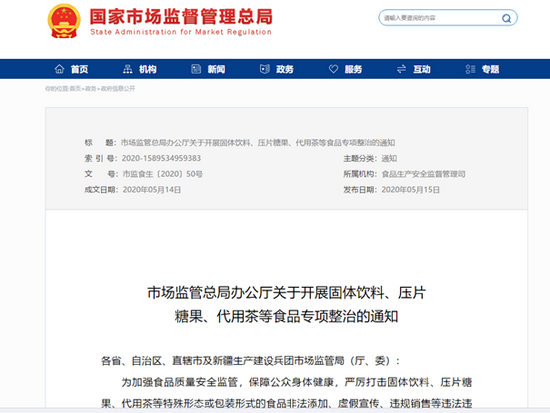Click the arrows icon beside 互动
The image size is (550, 413).
401,69
